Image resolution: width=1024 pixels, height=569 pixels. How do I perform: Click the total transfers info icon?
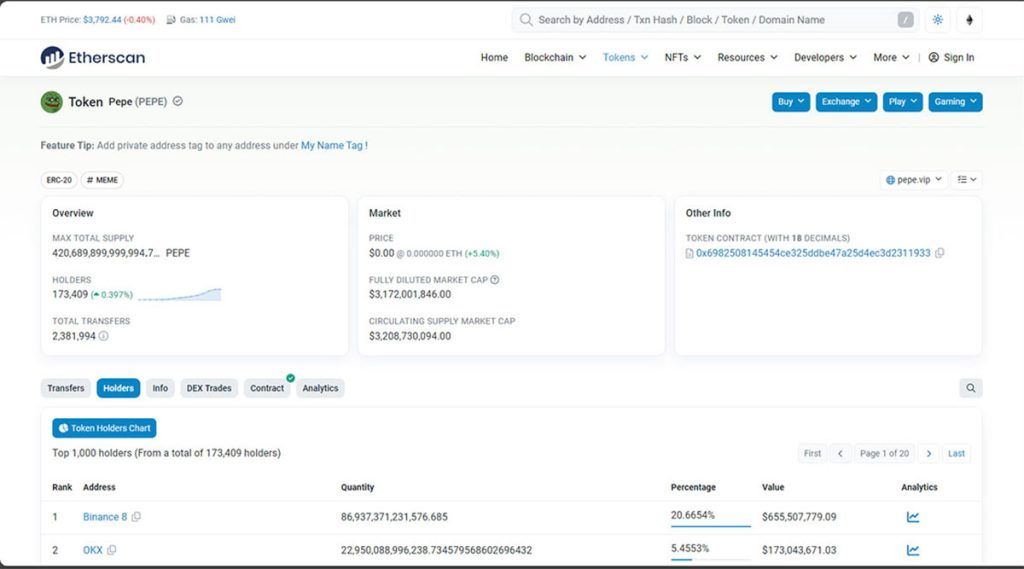point(104,336)
